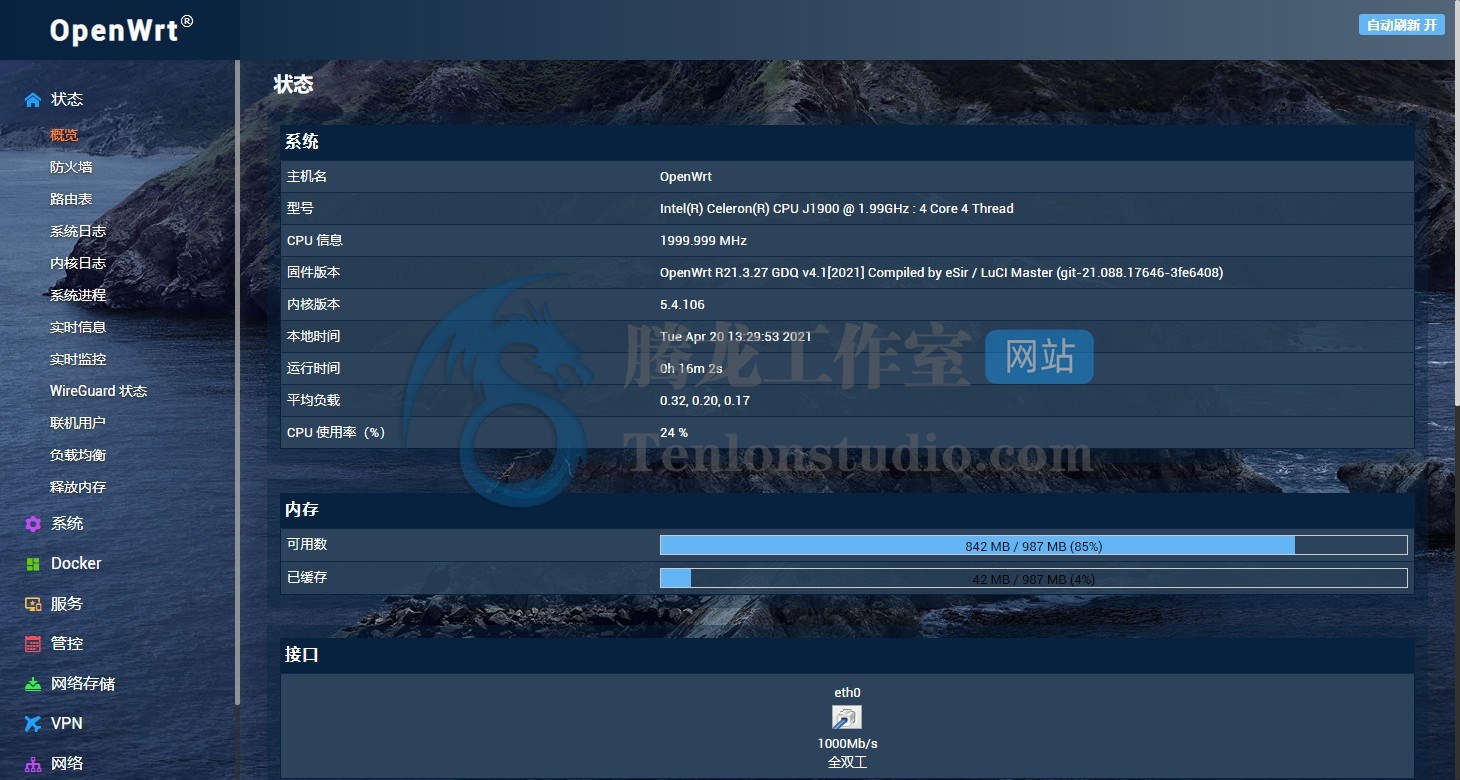Collapse the 状态 menu section
1460x780 pixels.
67,99
